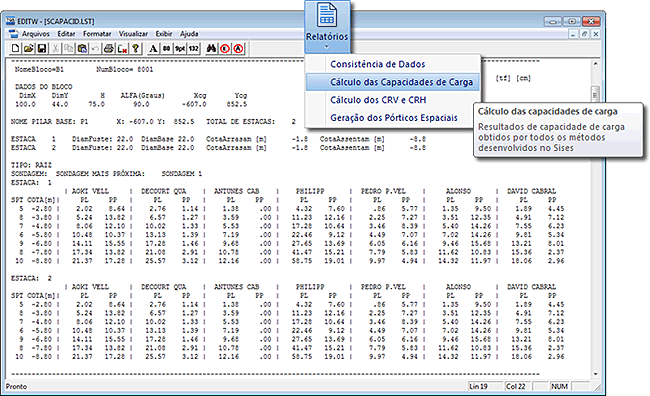Viewport: 650px width, 396px height.
Task: Click the New document toolbar icon
Action: point(15,49)
